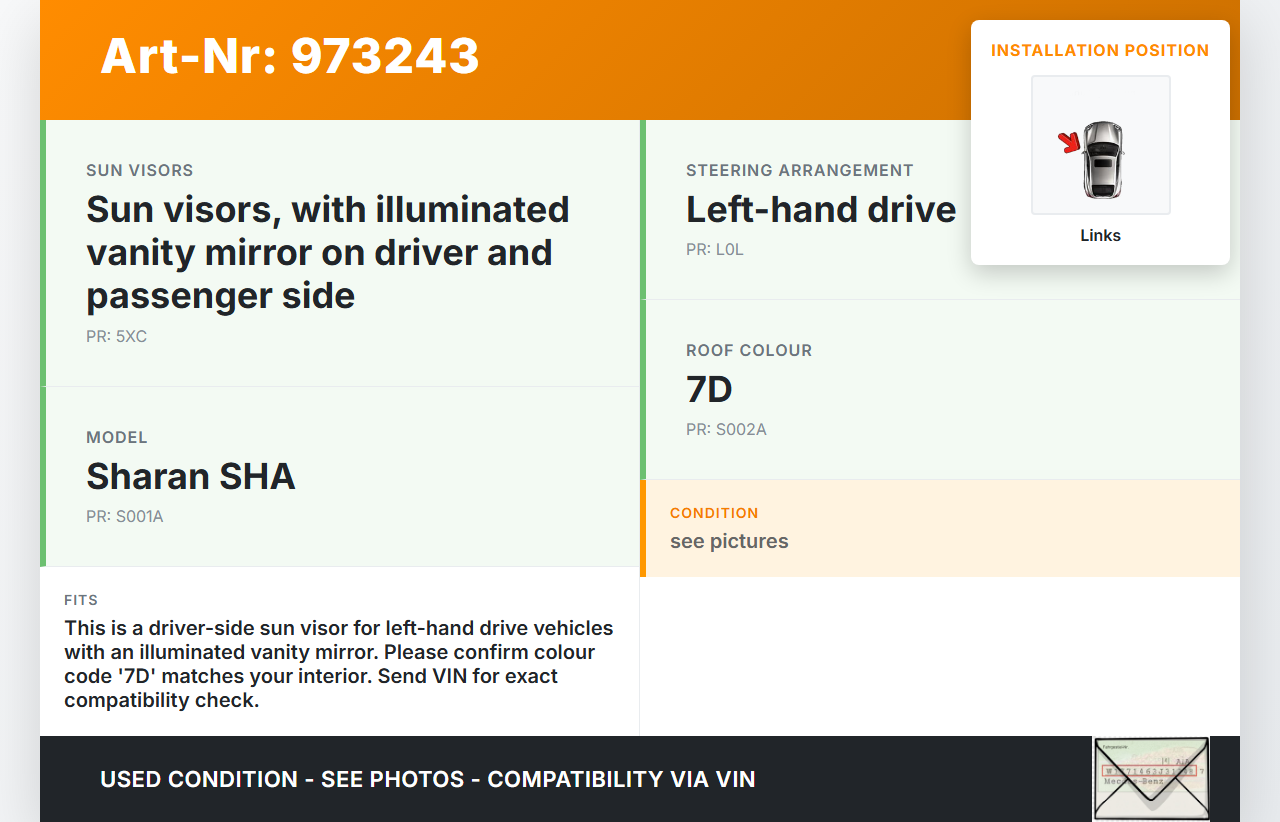
Task: Click the 'Steering Arrangement' label
Action: pos(800,171)
